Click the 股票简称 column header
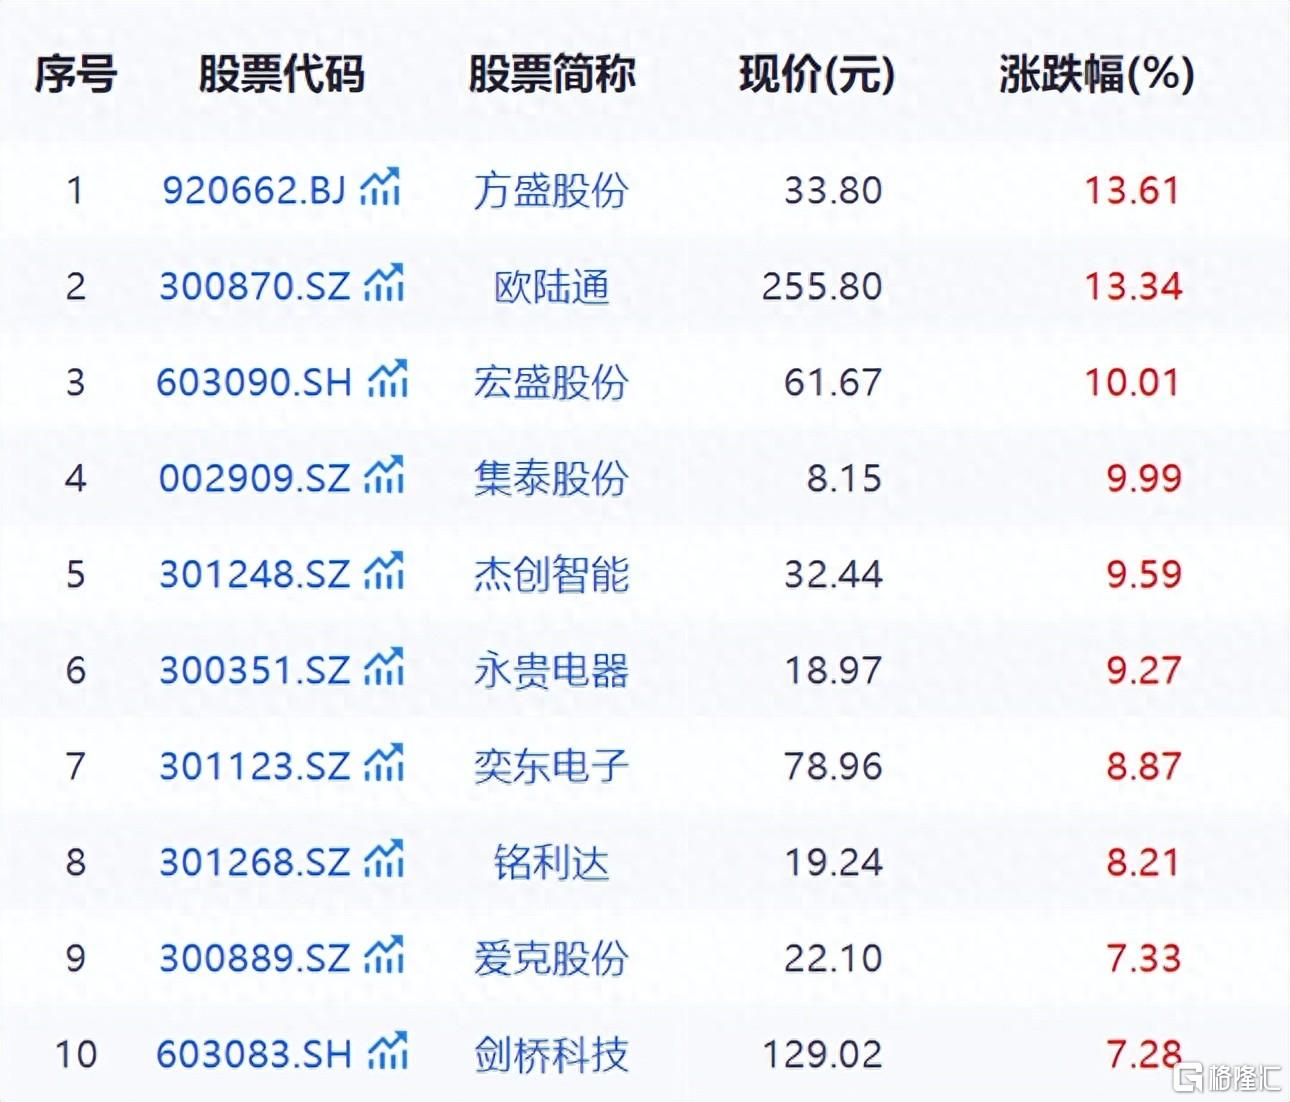This screenshot has height=1102, width=1290. coord(552,74)
